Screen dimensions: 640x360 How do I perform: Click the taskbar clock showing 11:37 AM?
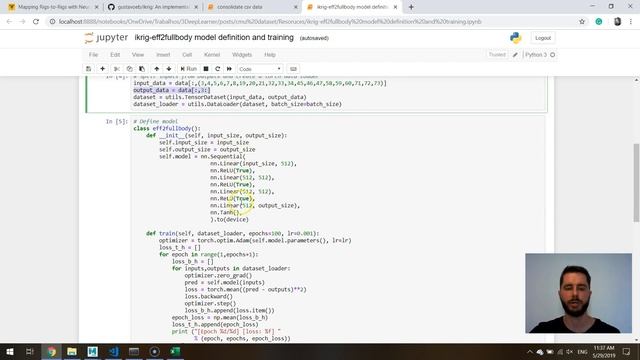pos(604,351)
